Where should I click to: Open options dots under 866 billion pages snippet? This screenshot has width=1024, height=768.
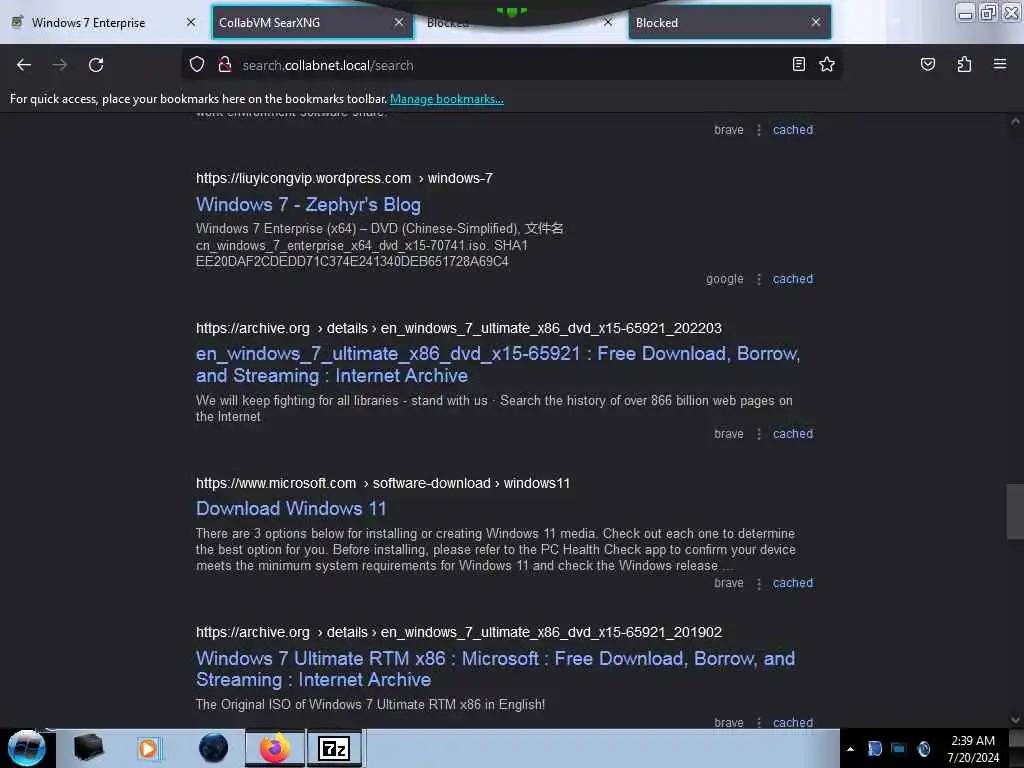pyautogui.click(x=758, y=434)
